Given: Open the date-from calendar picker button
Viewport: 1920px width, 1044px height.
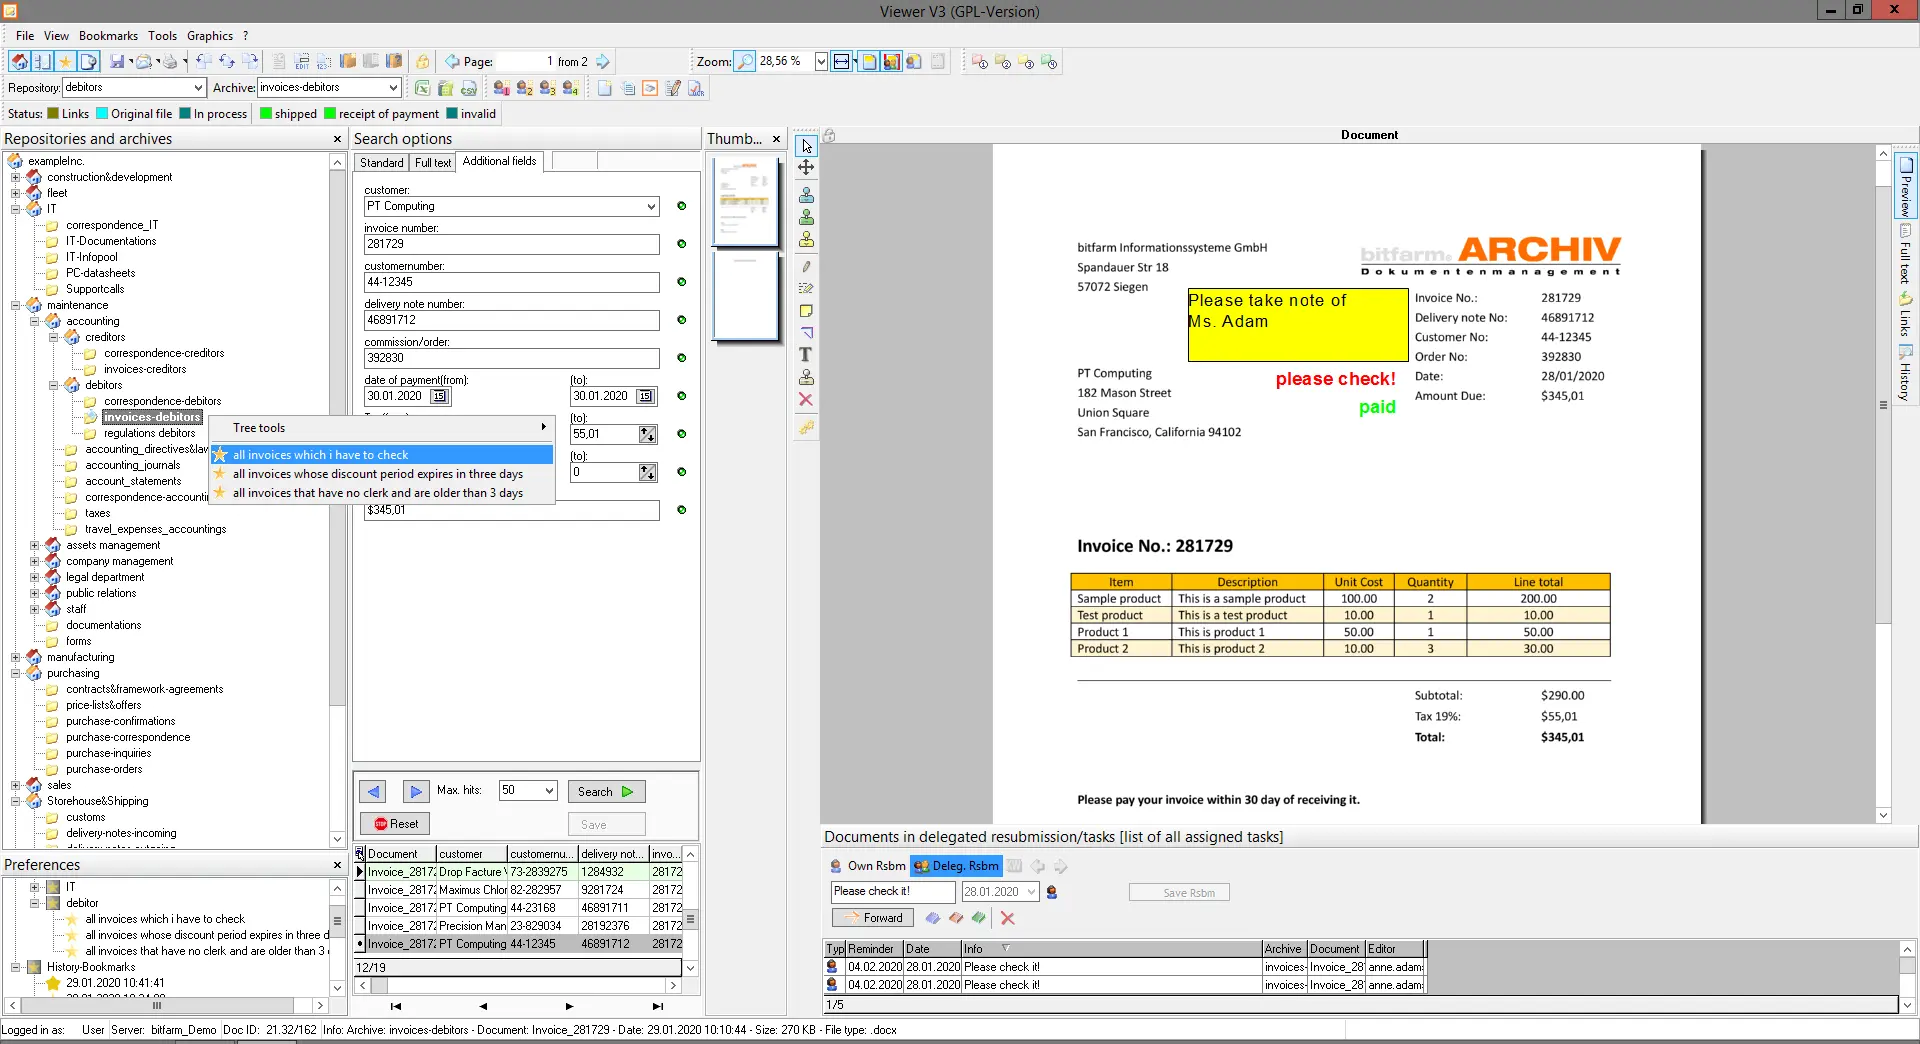Looking at the screenshot, I should (x=439, y=396).
